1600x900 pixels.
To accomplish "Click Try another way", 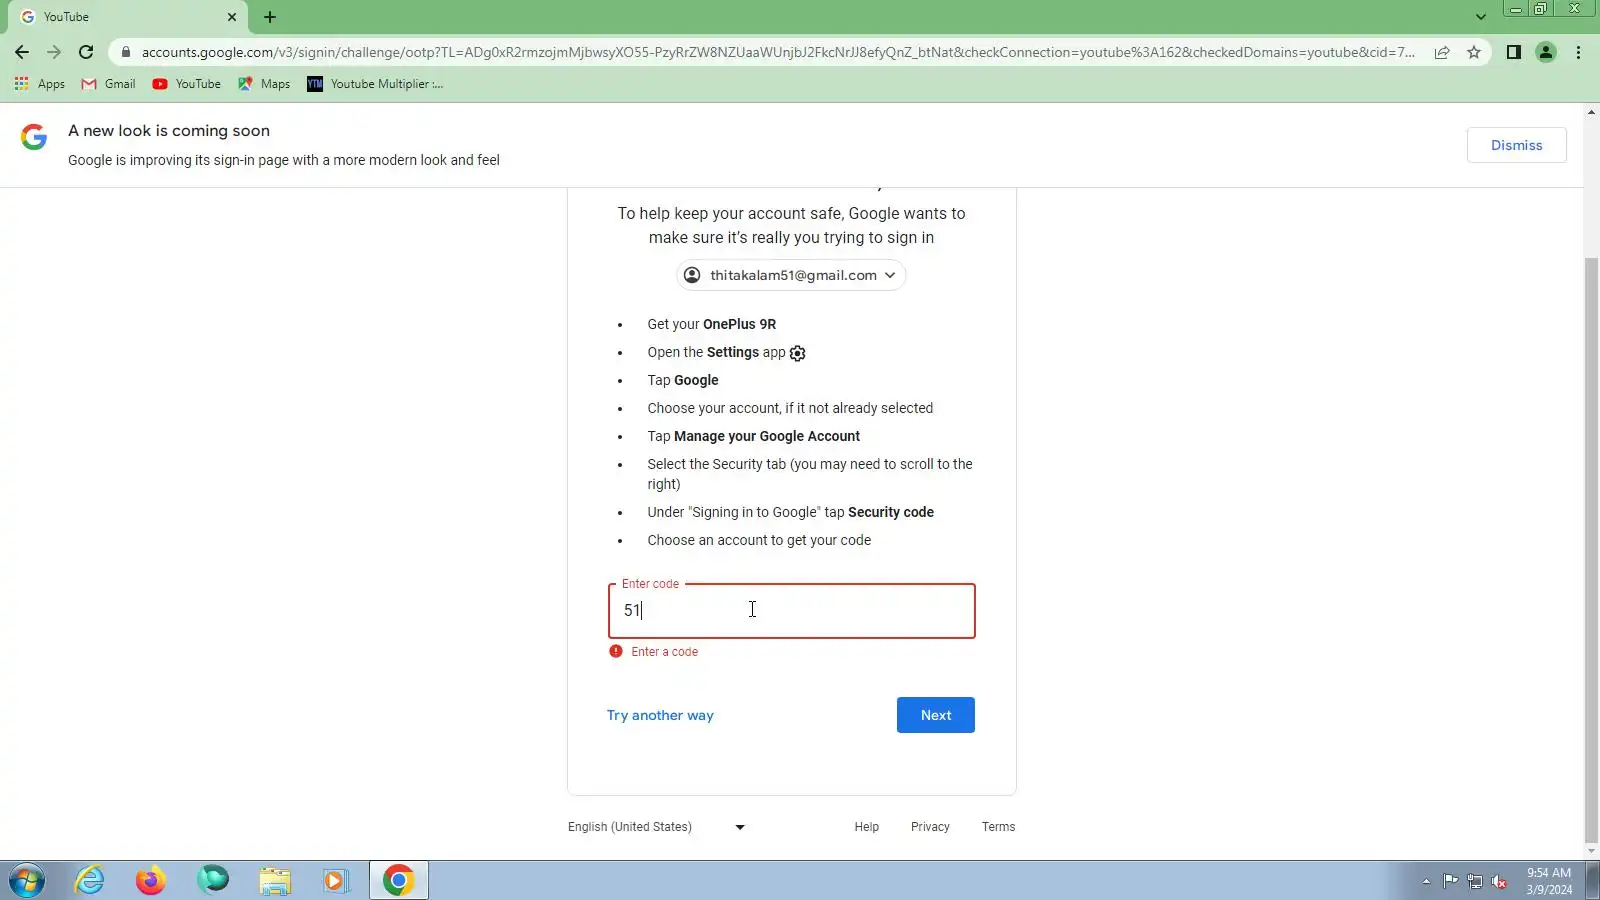I will pyautogui.click(x=660, y=715).
